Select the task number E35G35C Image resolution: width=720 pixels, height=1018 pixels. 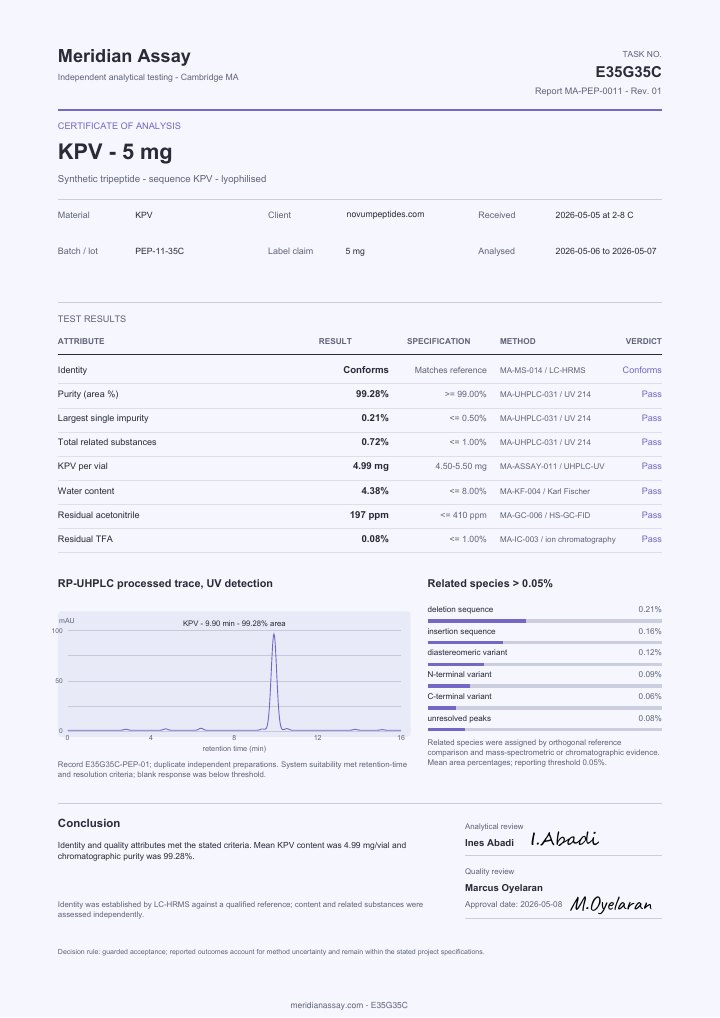pos(628,71)
